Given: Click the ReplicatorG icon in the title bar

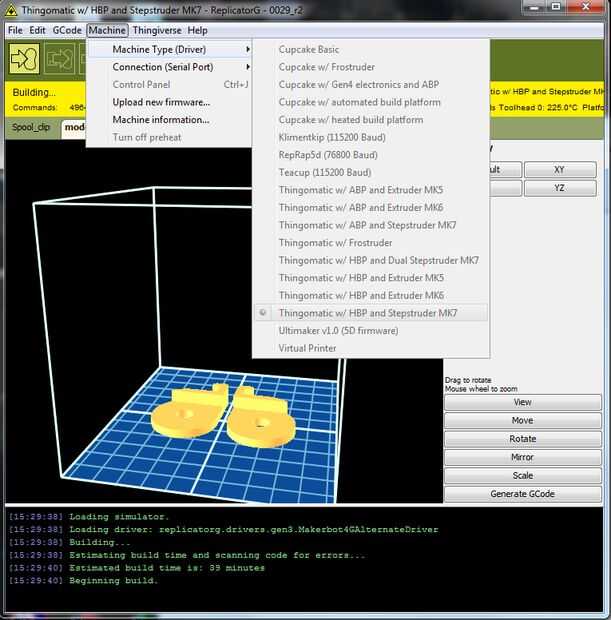Looking at the screenshot, I should 11,10.
